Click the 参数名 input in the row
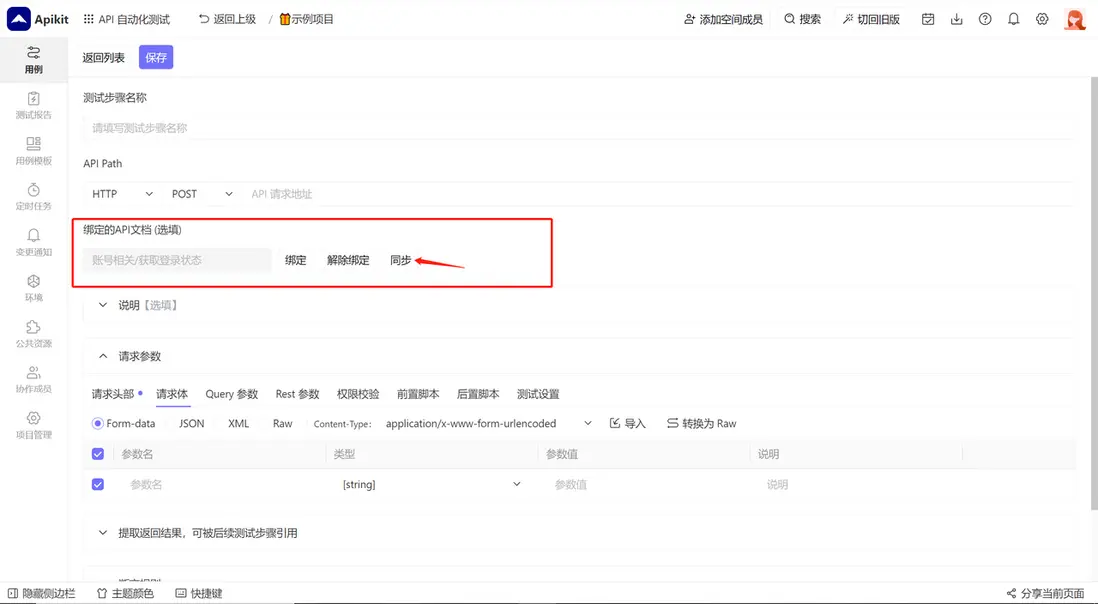Image resolution: width=1098 pixels, height=604 pixels. coord(224,484)
